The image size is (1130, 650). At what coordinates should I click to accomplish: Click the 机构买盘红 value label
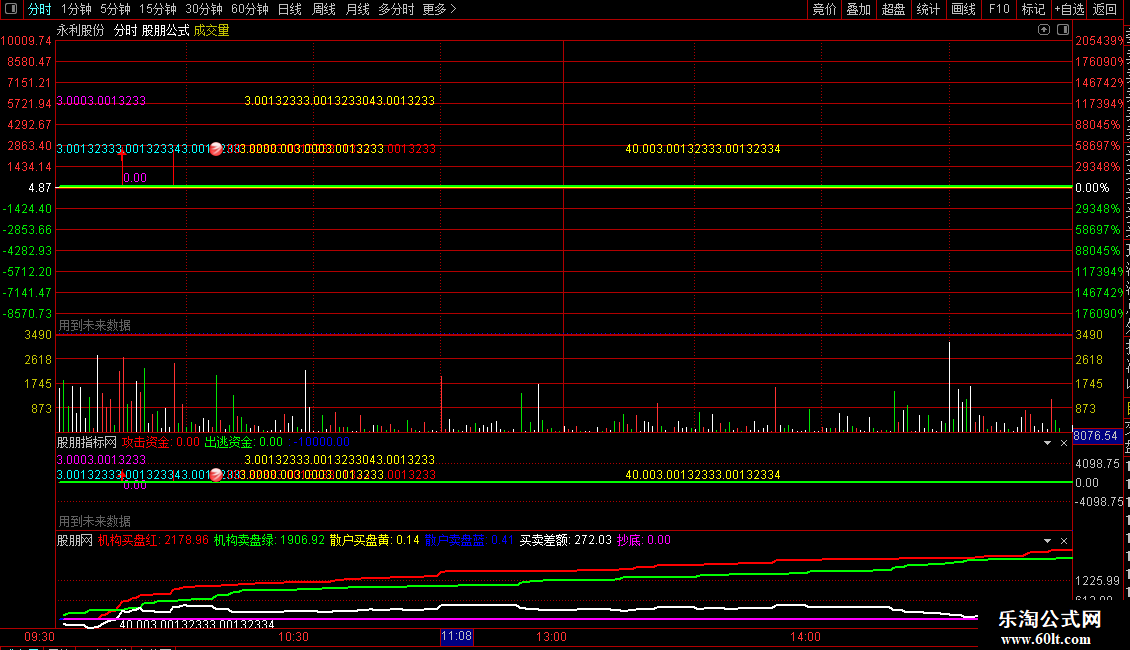tap(154, 540)
